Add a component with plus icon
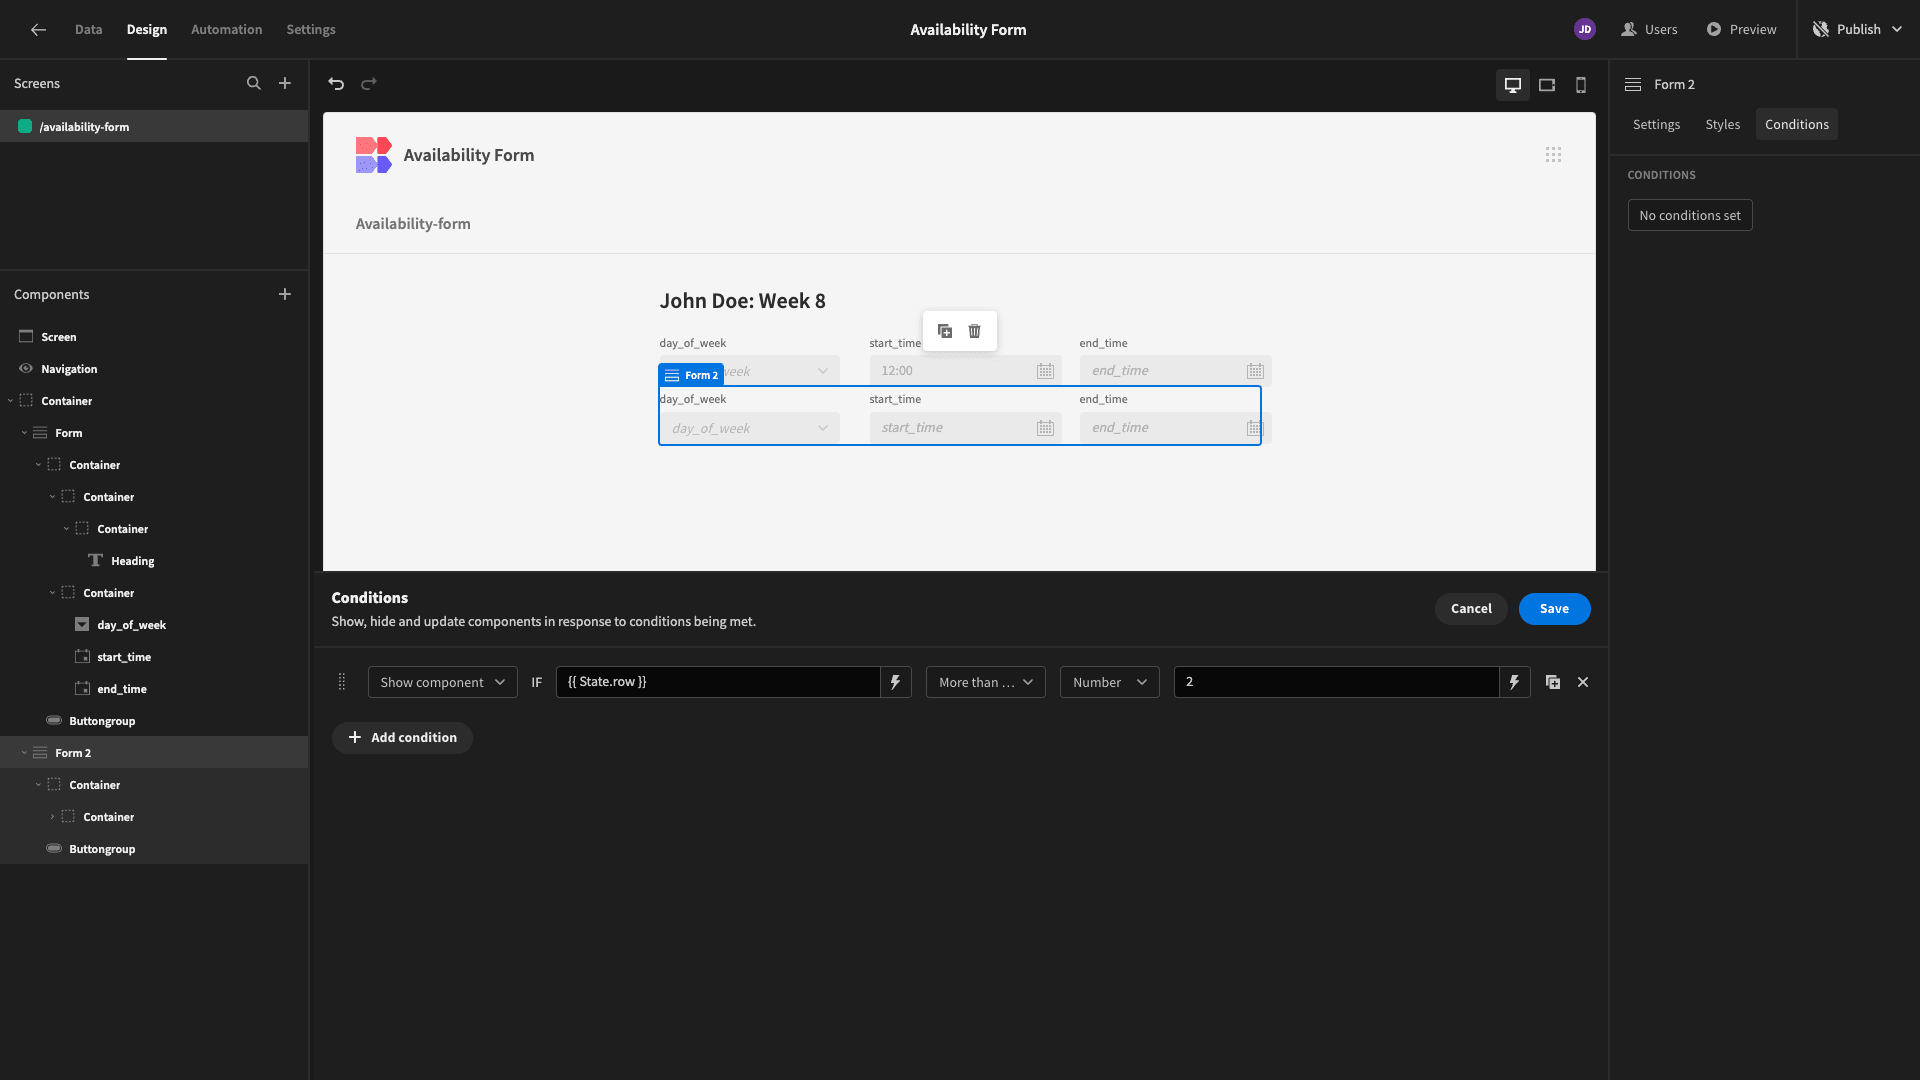Viewport: 1920px width, 1080px height. 285,294
